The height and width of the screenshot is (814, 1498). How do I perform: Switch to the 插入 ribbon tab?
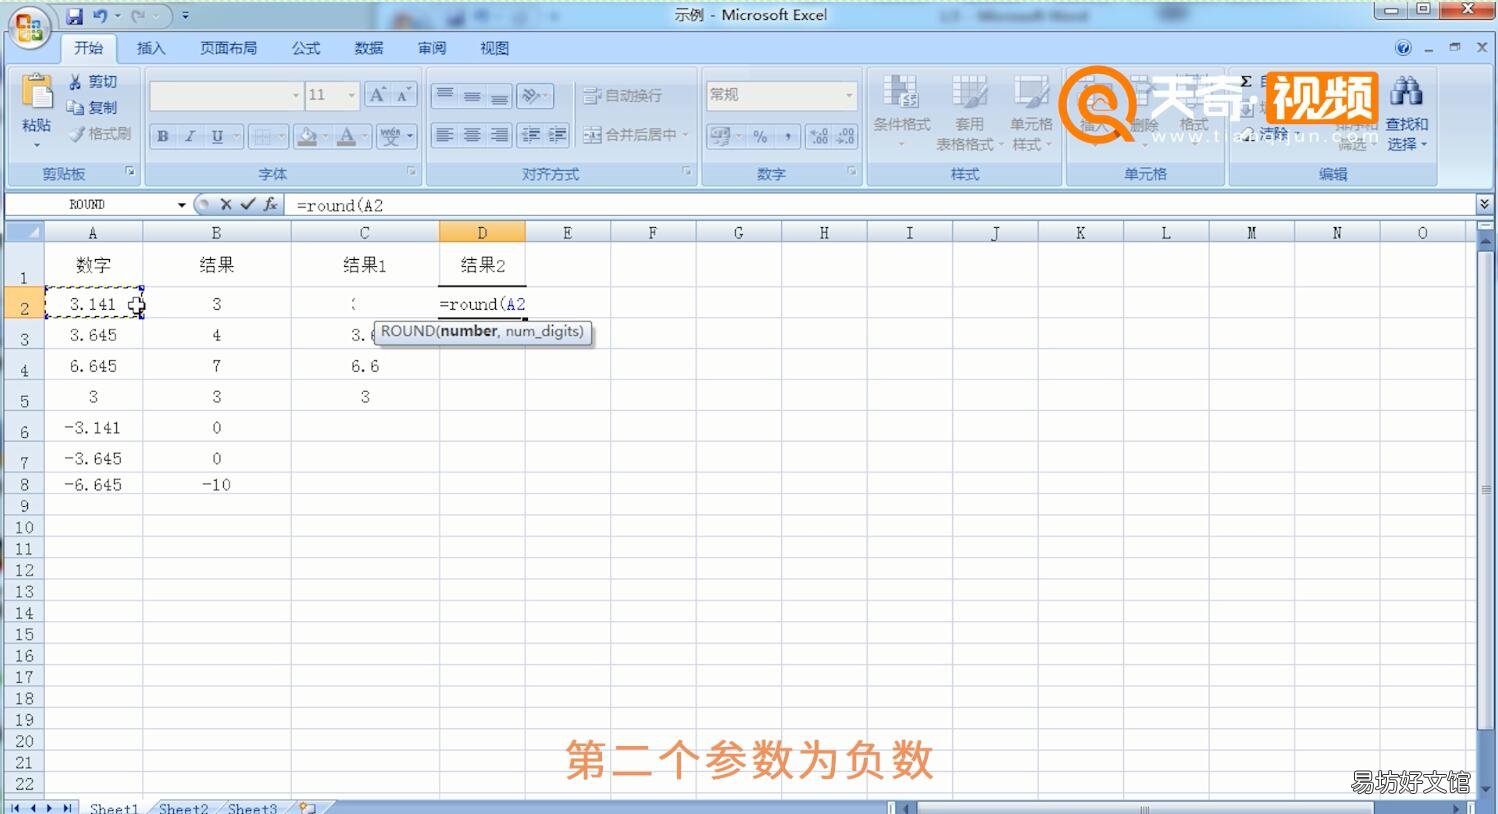pos(151,48)
